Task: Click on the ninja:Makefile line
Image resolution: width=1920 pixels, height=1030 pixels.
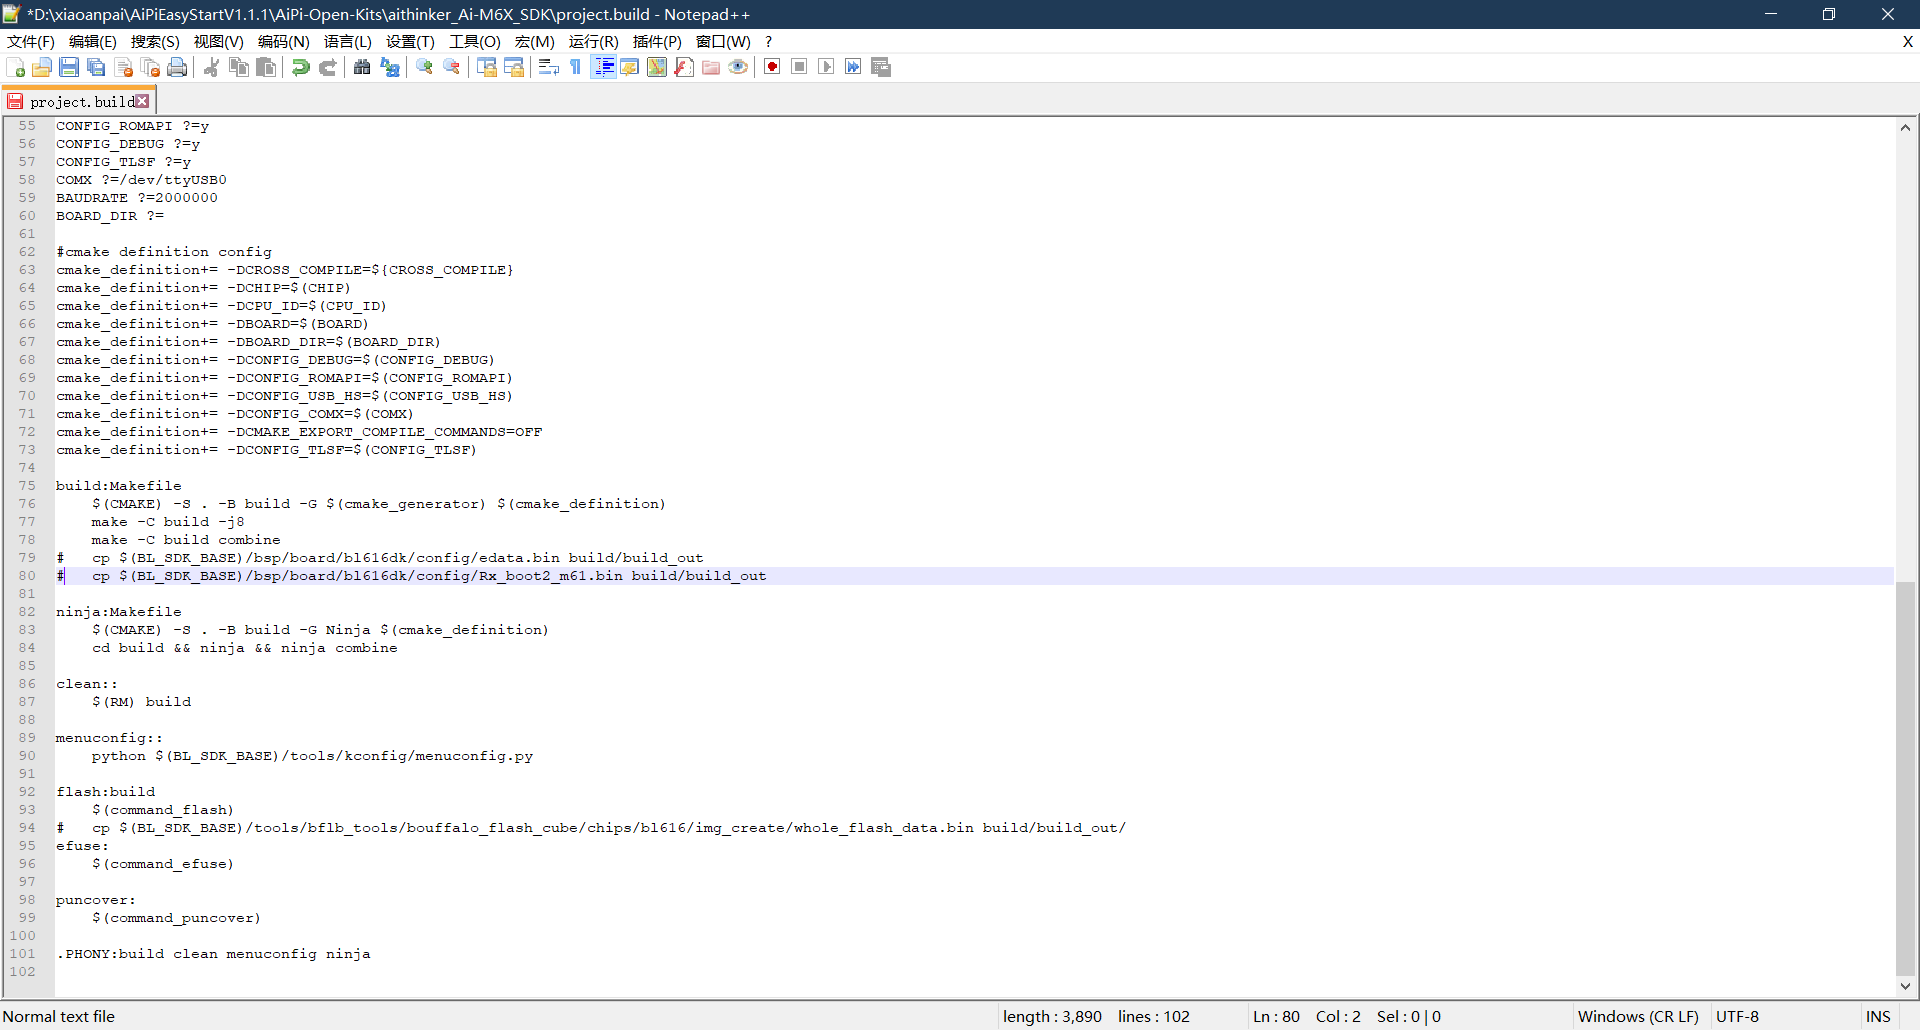Action: coord(119,612)
